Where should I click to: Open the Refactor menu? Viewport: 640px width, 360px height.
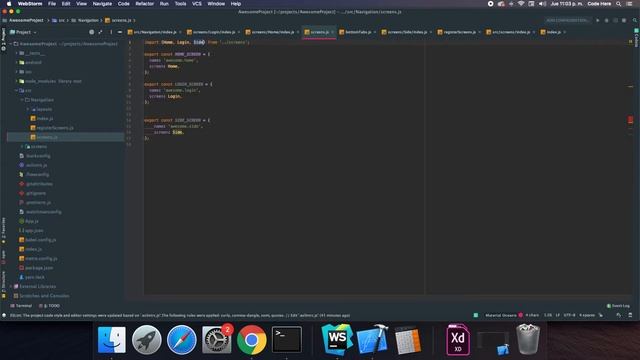tap(144, 4)
